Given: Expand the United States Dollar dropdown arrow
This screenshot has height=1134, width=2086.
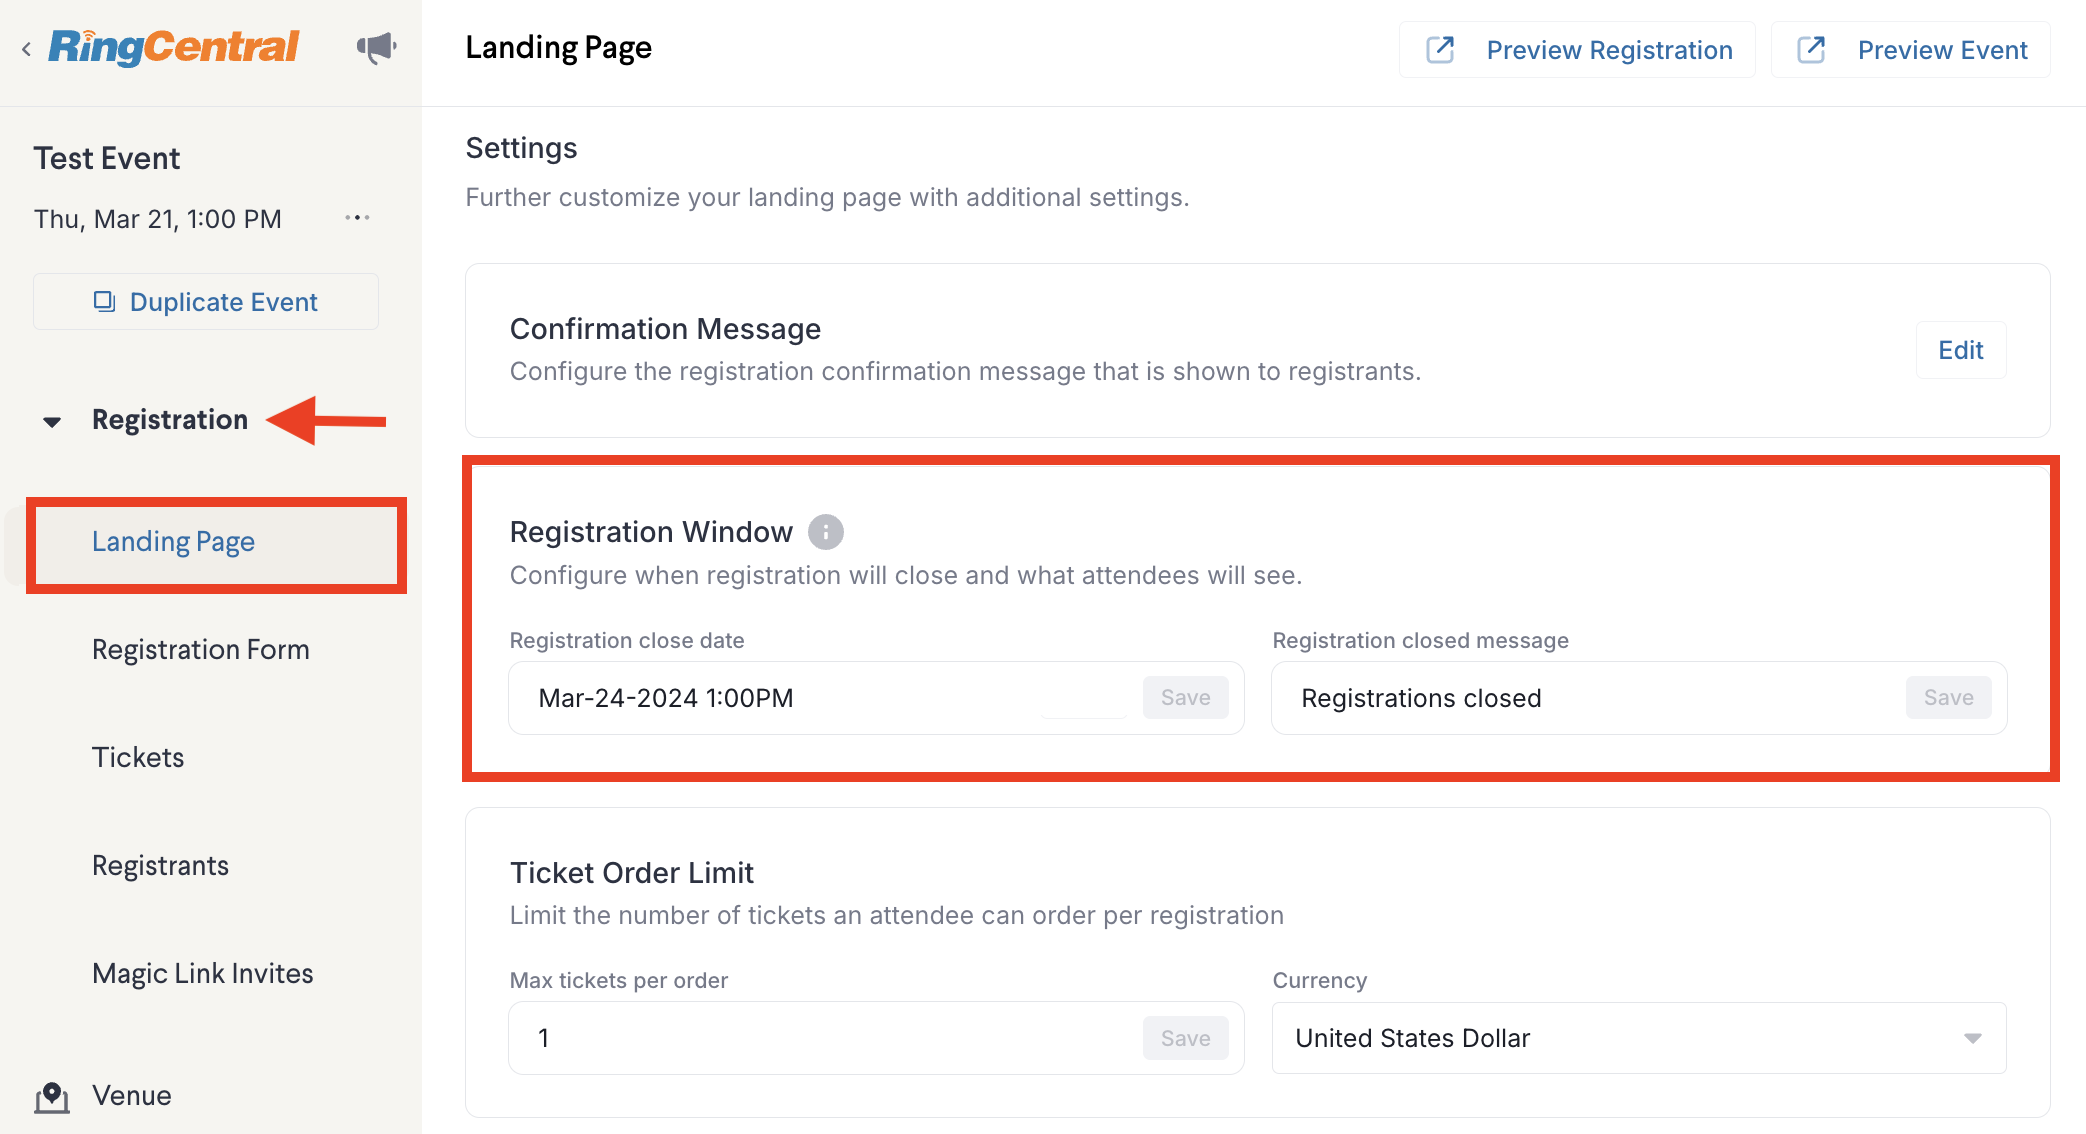Looking at the screenshot, I should pyautogui.click(x=1972, y=1038).
